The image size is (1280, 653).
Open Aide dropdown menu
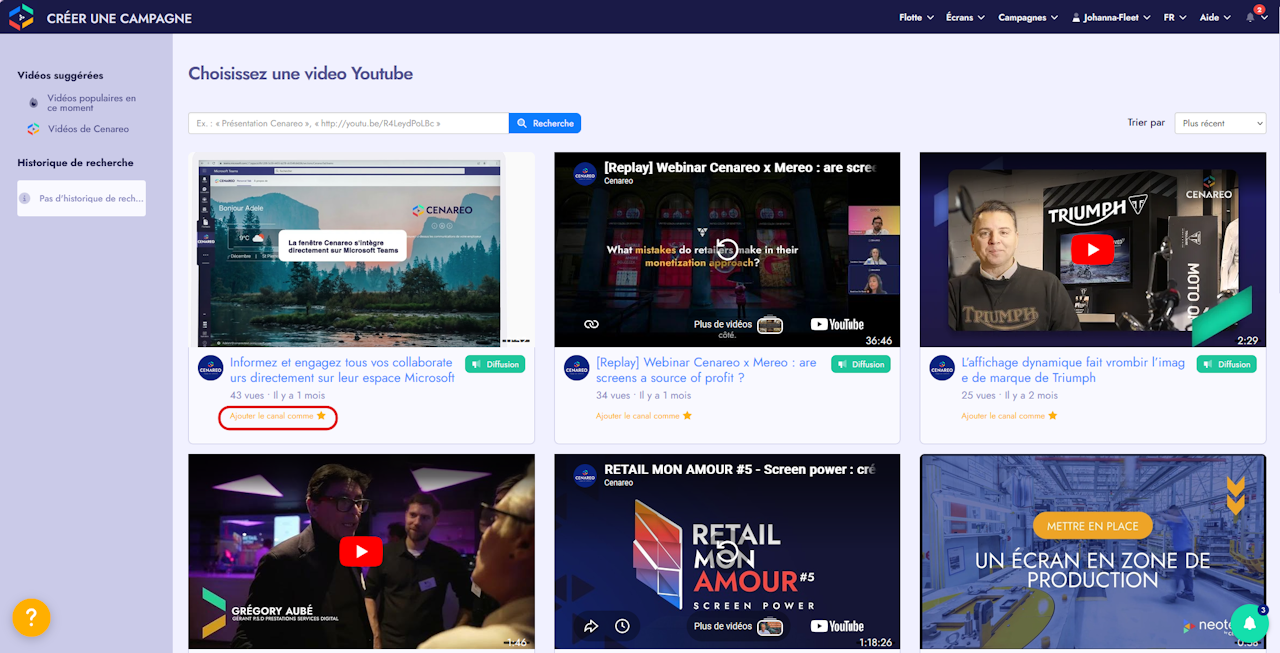click(x=1215, y=17)
